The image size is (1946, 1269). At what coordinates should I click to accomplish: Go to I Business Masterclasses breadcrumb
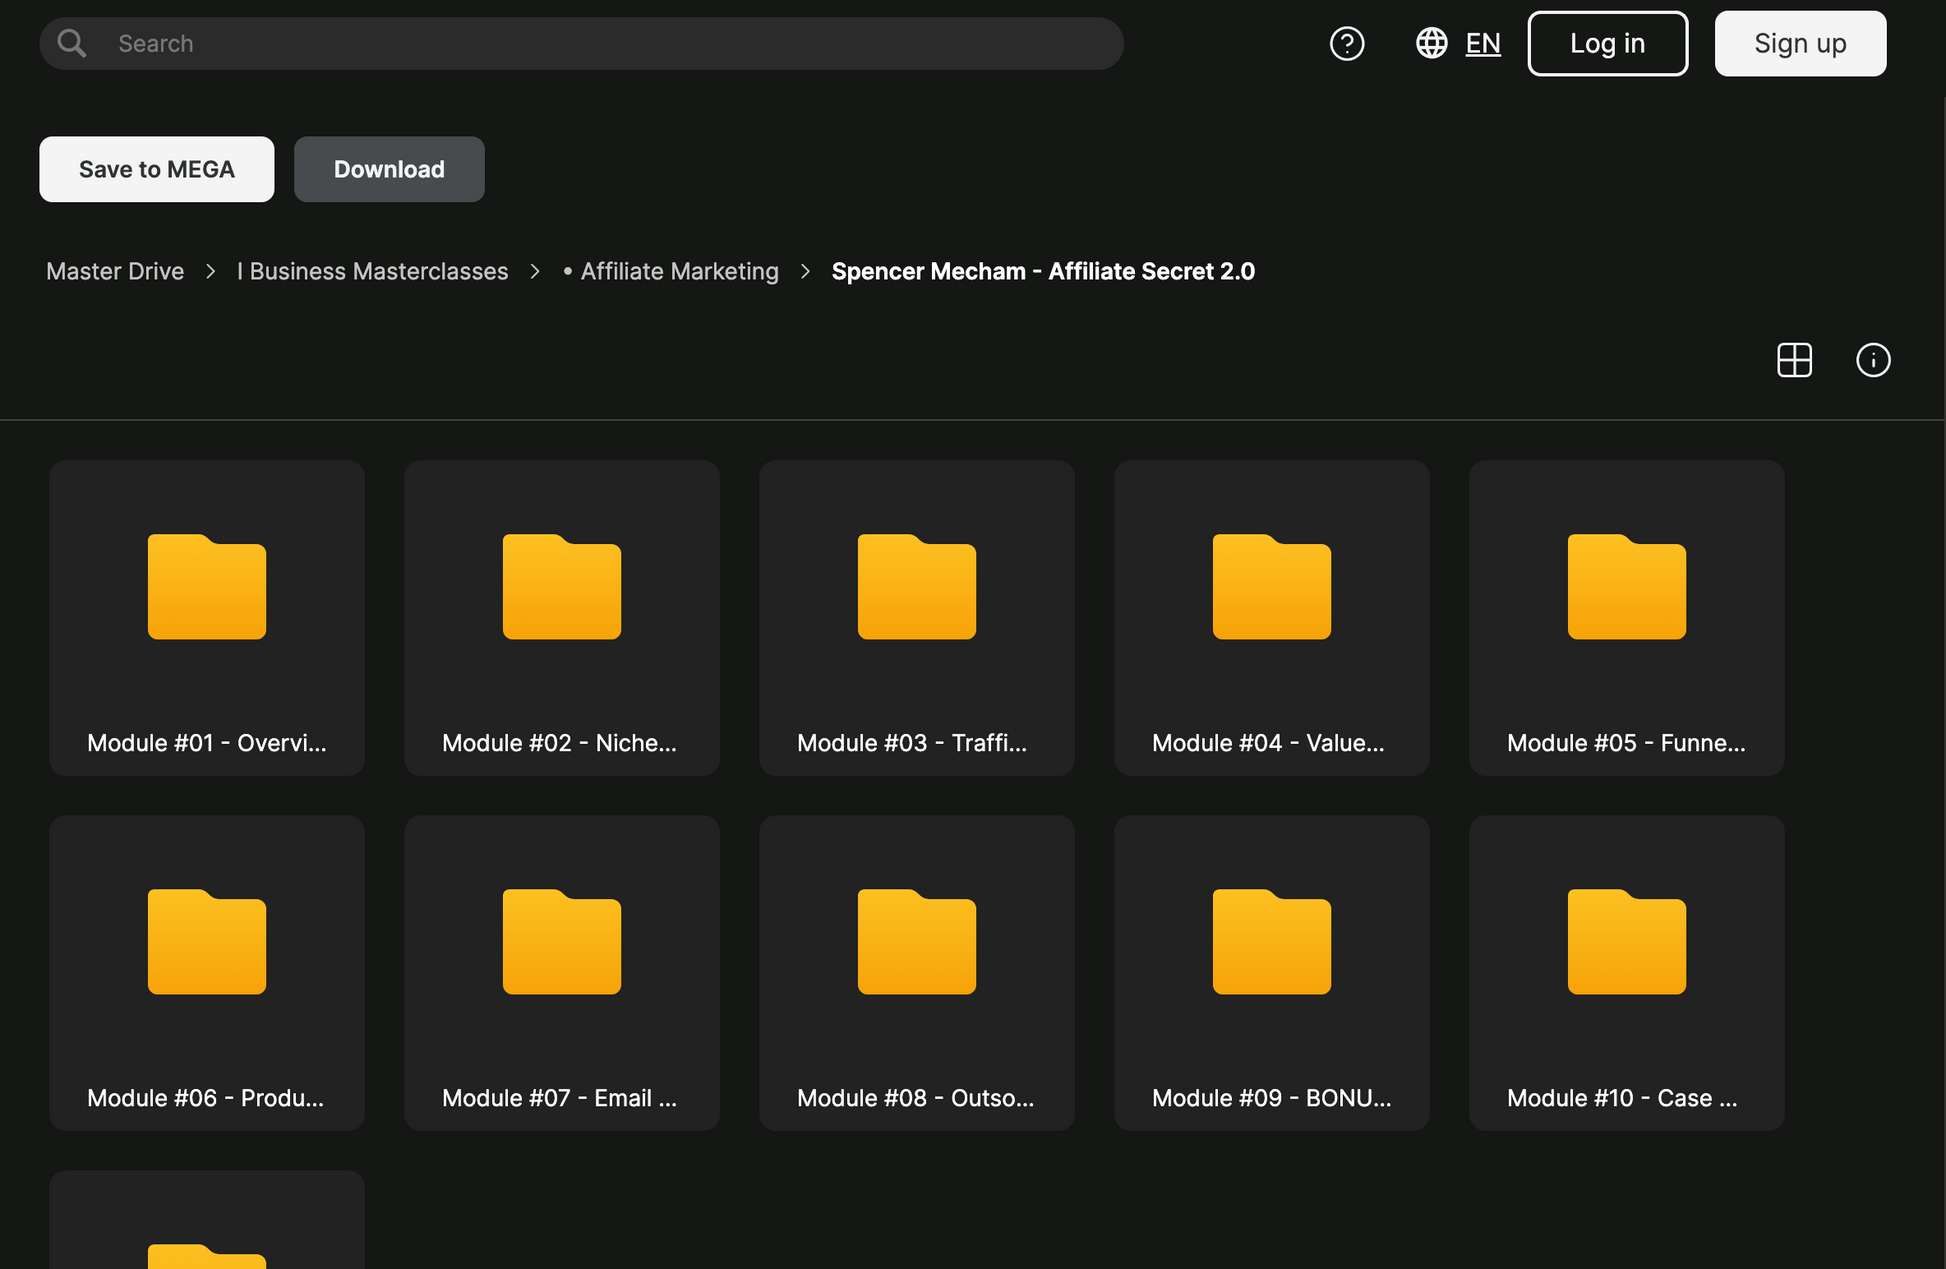[372, 271]
